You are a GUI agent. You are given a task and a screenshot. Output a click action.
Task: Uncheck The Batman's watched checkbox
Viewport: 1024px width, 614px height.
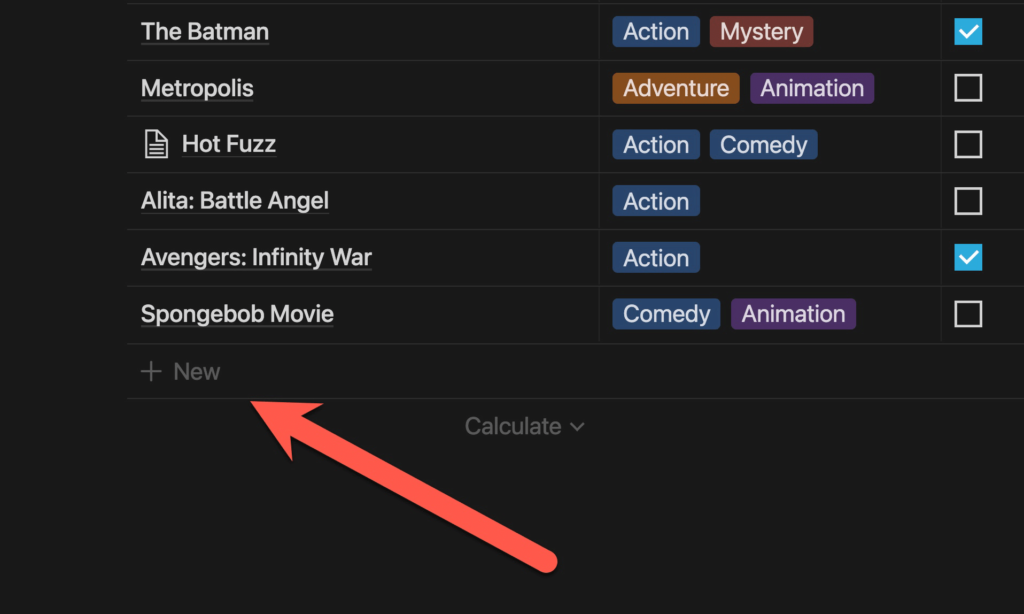click(968, 32)
